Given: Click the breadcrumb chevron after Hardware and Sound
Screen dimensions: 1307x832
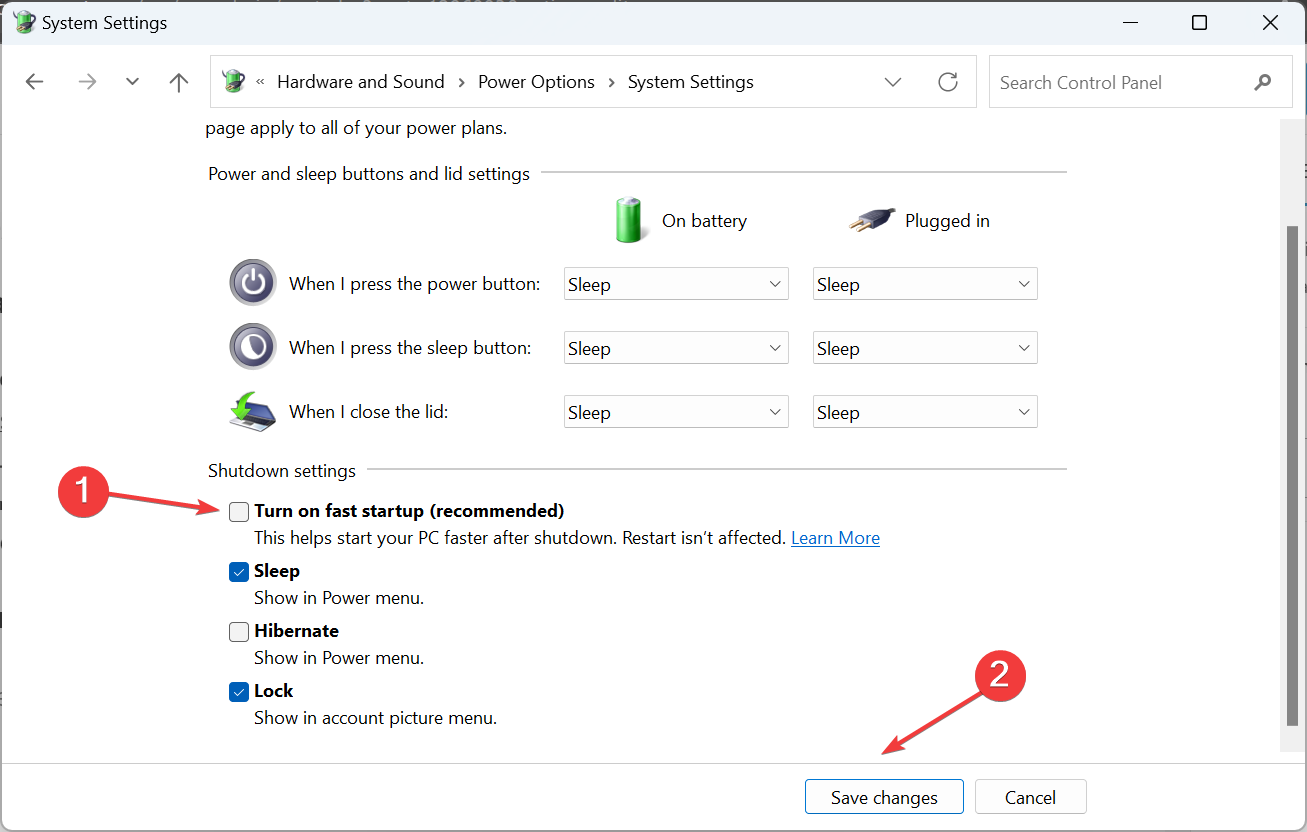Looking at the screenshot, I should point(461,82).
